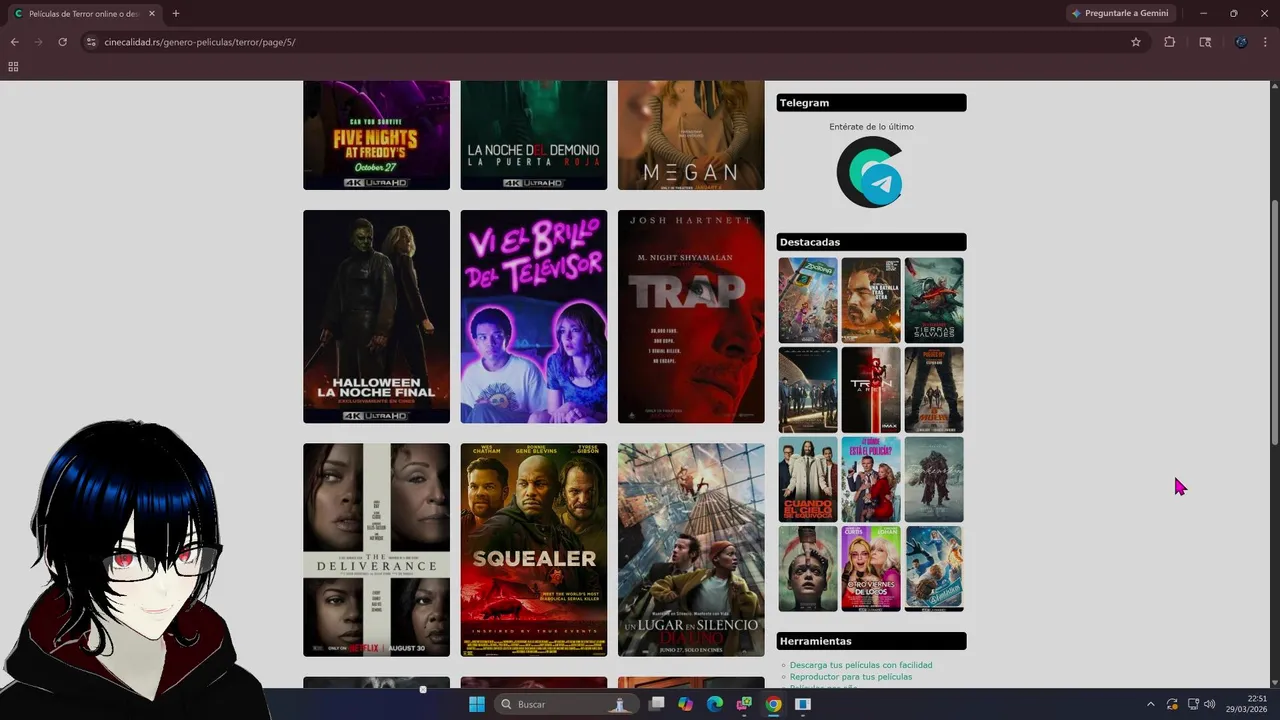Open Microsoft Edge from the taskbar
The width and height of the screenshot is (1280, 720).
pyautogui.click(x=715, y=704)
